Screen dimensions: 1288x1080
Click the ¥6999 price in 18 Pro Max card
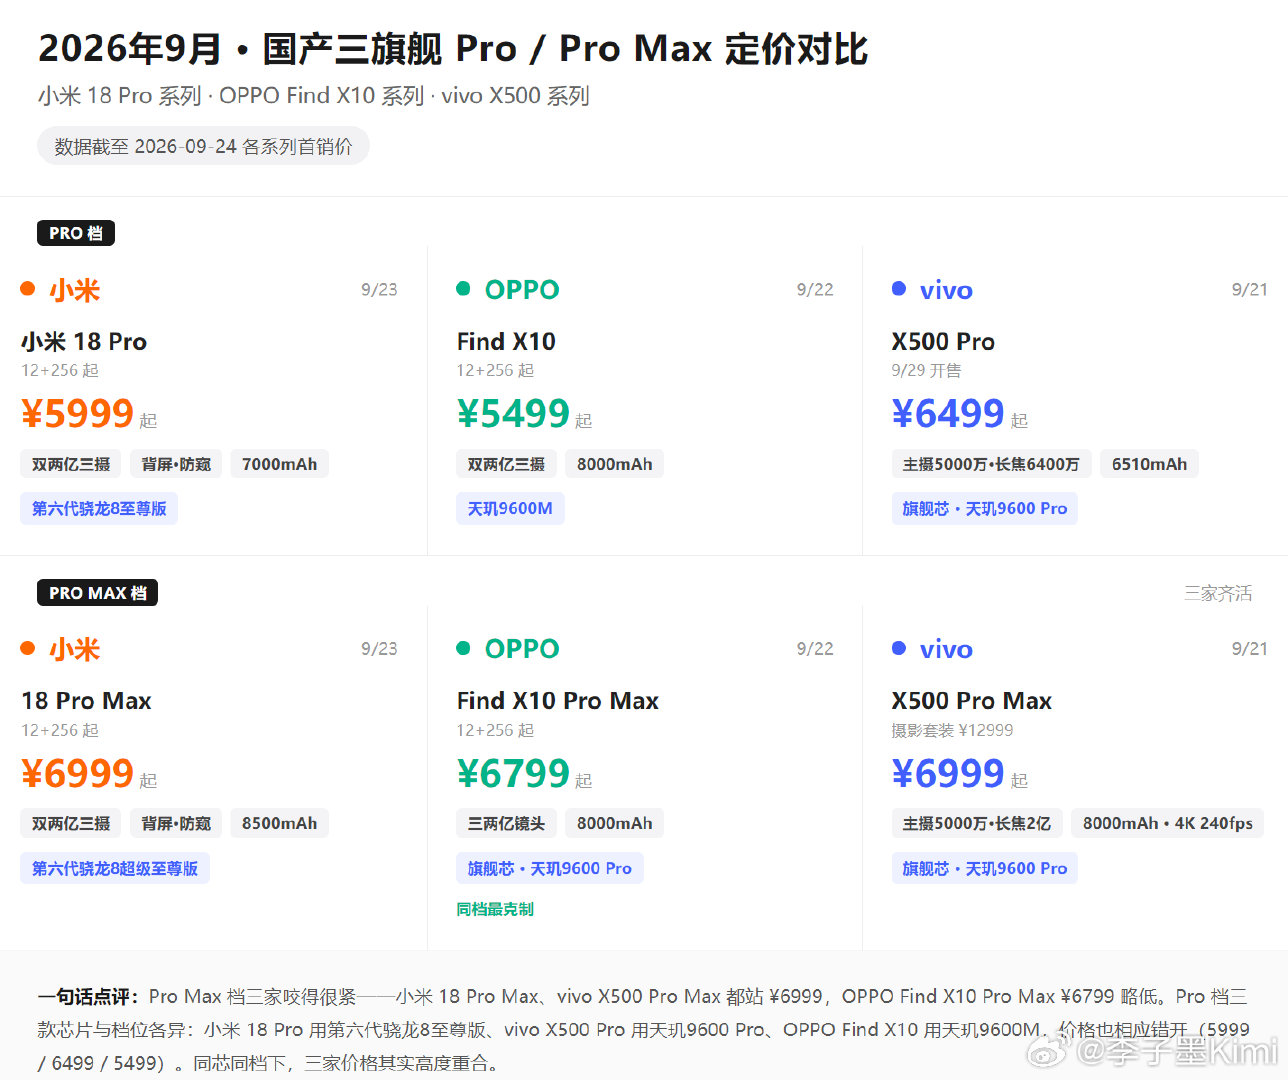(x=77, y=773)
